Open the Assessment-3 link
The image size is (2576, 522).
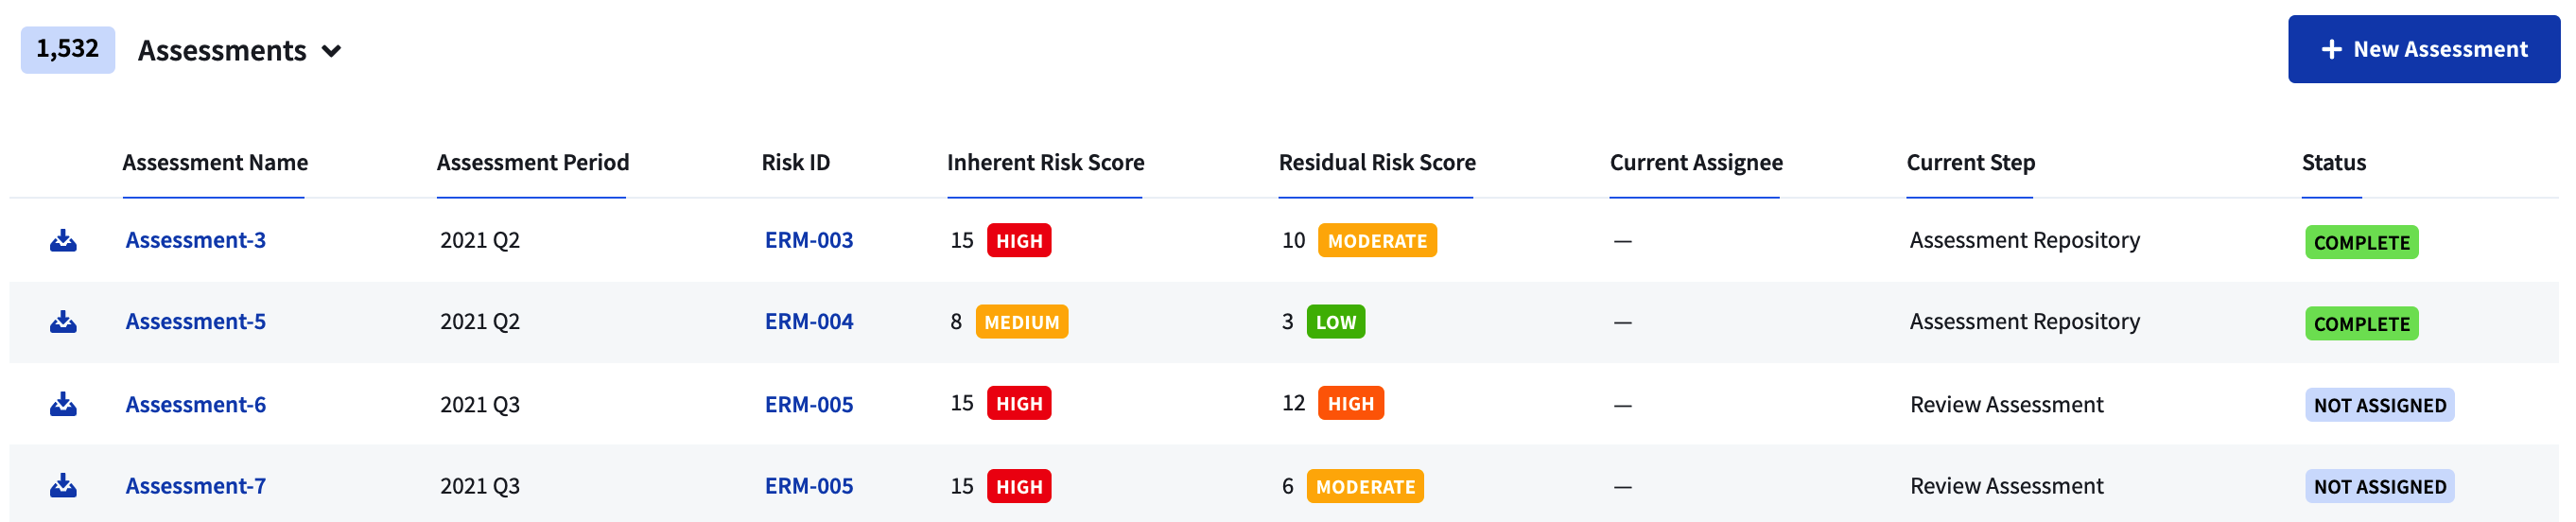pos(195,240)
